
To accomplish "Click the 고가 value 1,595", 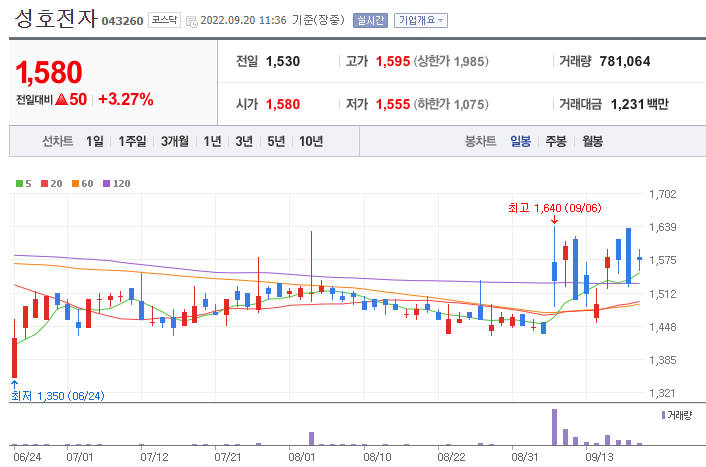I will [393, 61].
